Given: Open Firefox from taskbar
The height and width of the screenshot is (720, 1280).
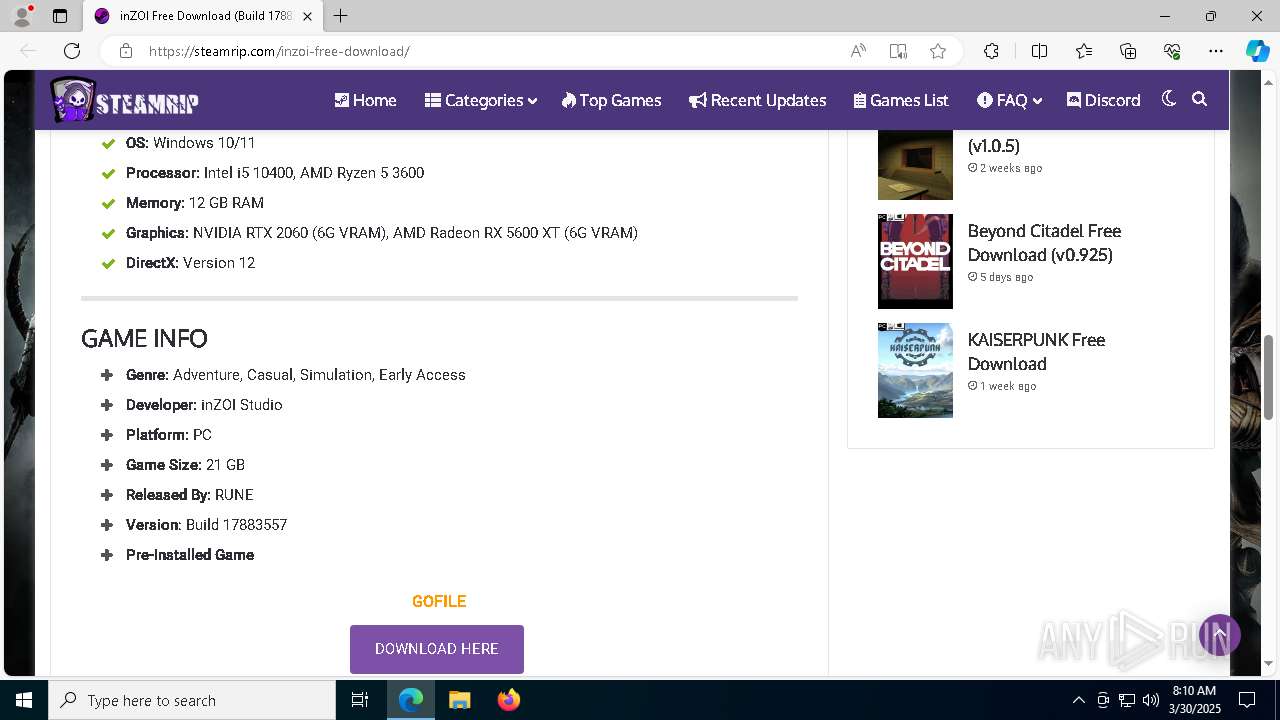Looking at the screenshot, I should (508, 700).
